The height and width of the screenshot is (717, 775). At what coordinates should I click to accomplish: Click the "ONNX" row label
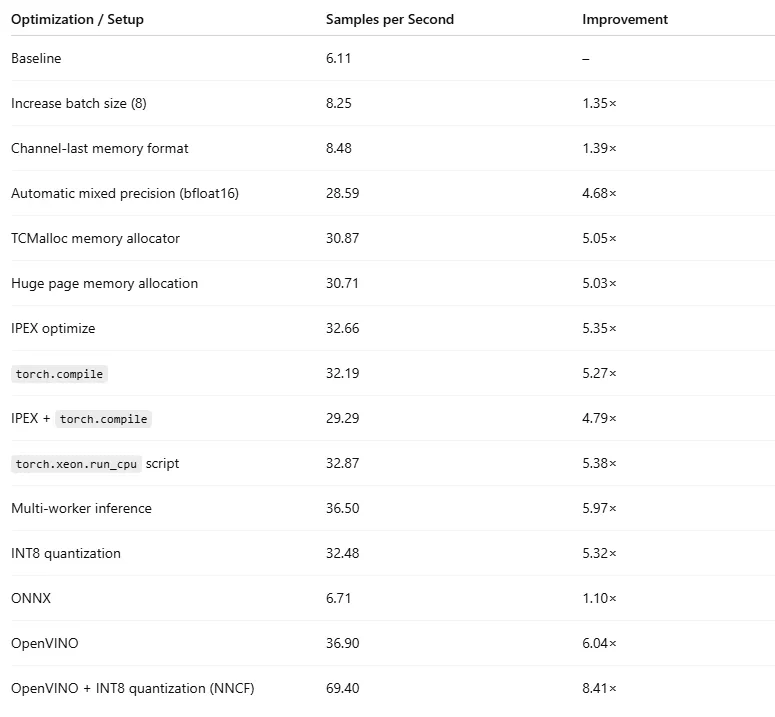tap(30, 598)
